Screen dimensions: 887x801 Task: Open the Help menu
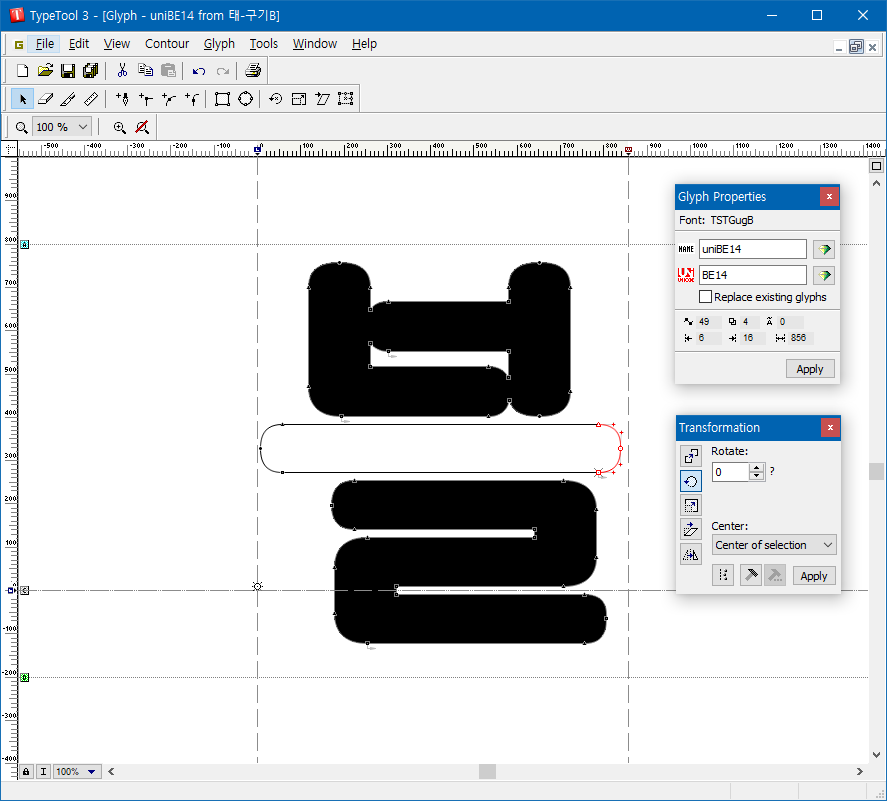click(x=364, y=44)
